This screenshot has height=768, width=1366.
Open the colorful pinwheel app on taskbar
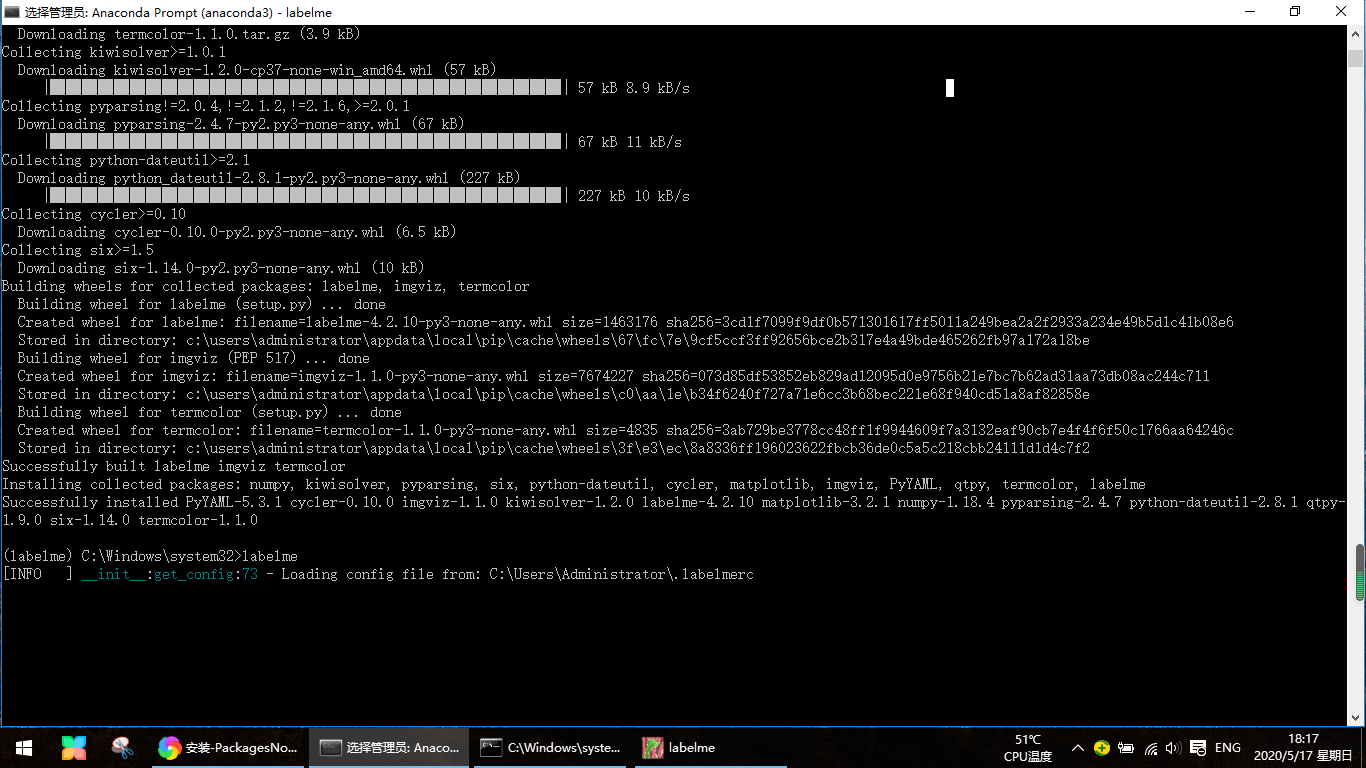74,748
